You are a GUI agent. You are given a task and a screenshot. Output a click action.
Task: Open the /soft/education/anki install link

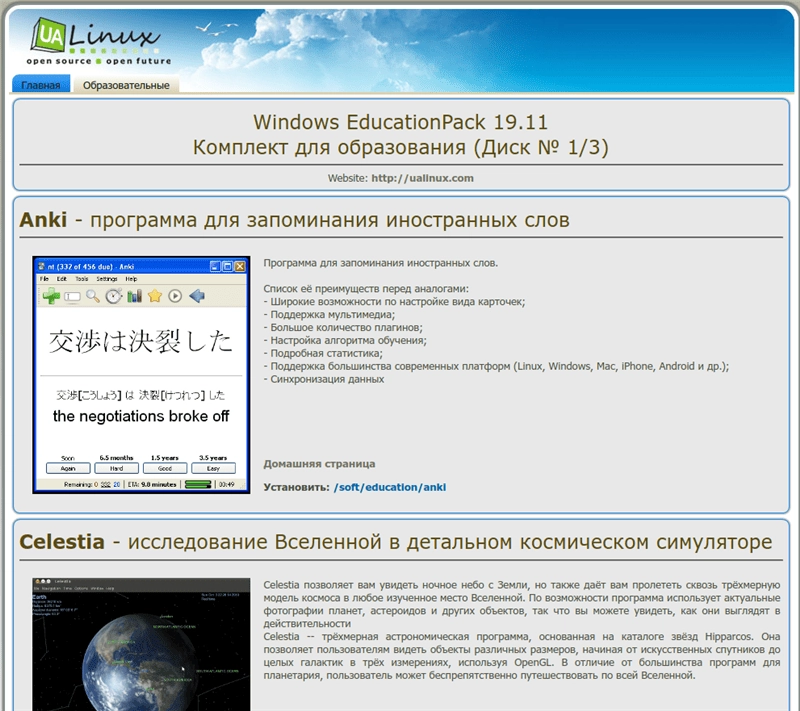tap(390, 487)
